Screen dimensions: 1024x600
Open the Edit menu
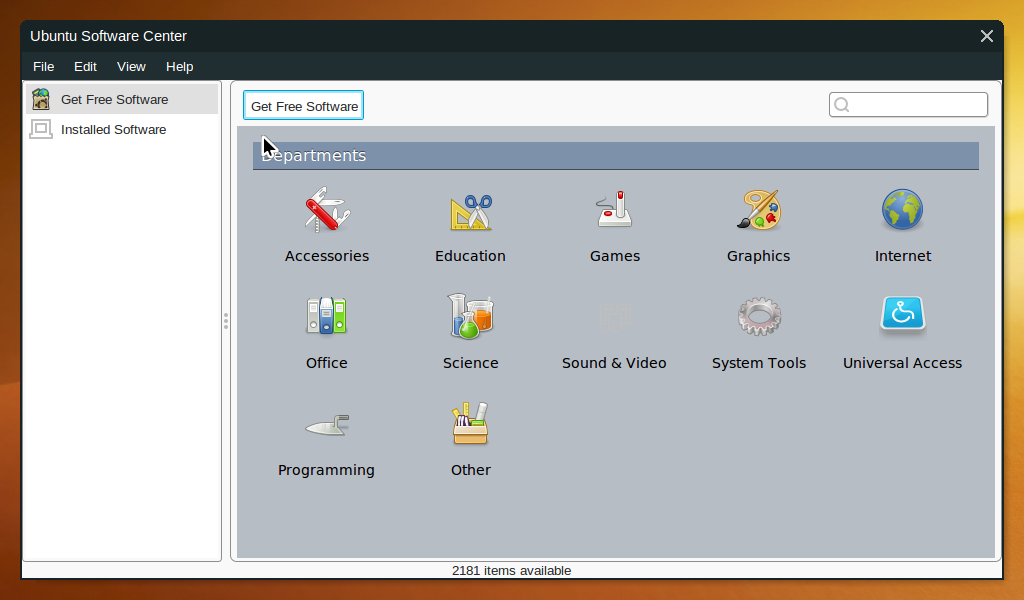click(x=86, y=67)
